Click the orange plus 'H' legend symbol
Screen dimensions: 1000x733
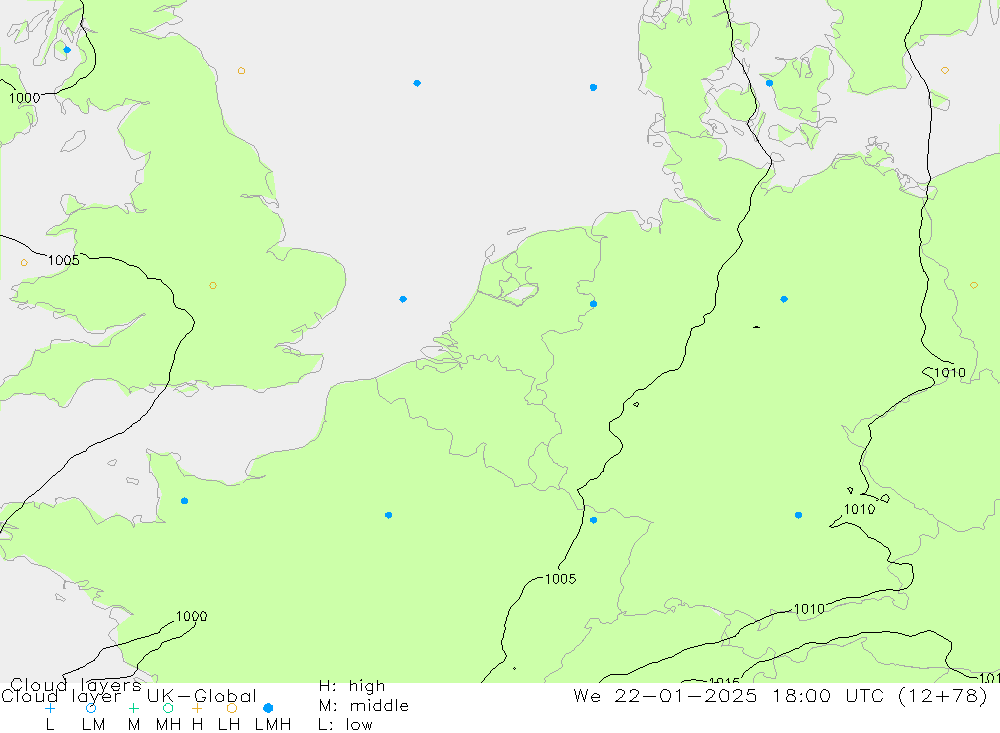point(197,708)
